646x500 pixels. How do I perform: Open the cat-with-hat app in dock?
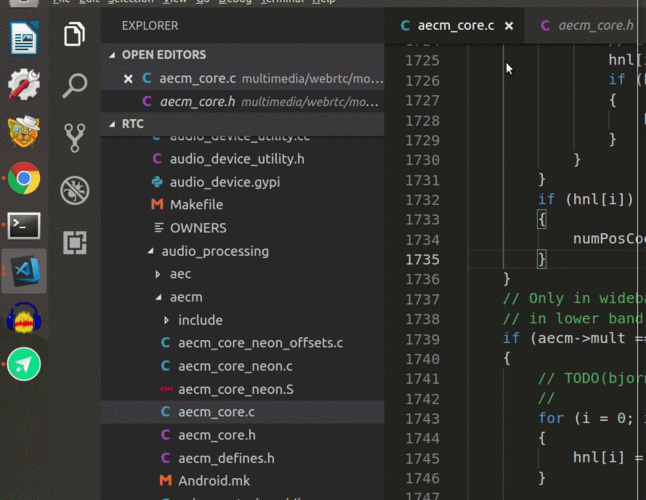24,131
